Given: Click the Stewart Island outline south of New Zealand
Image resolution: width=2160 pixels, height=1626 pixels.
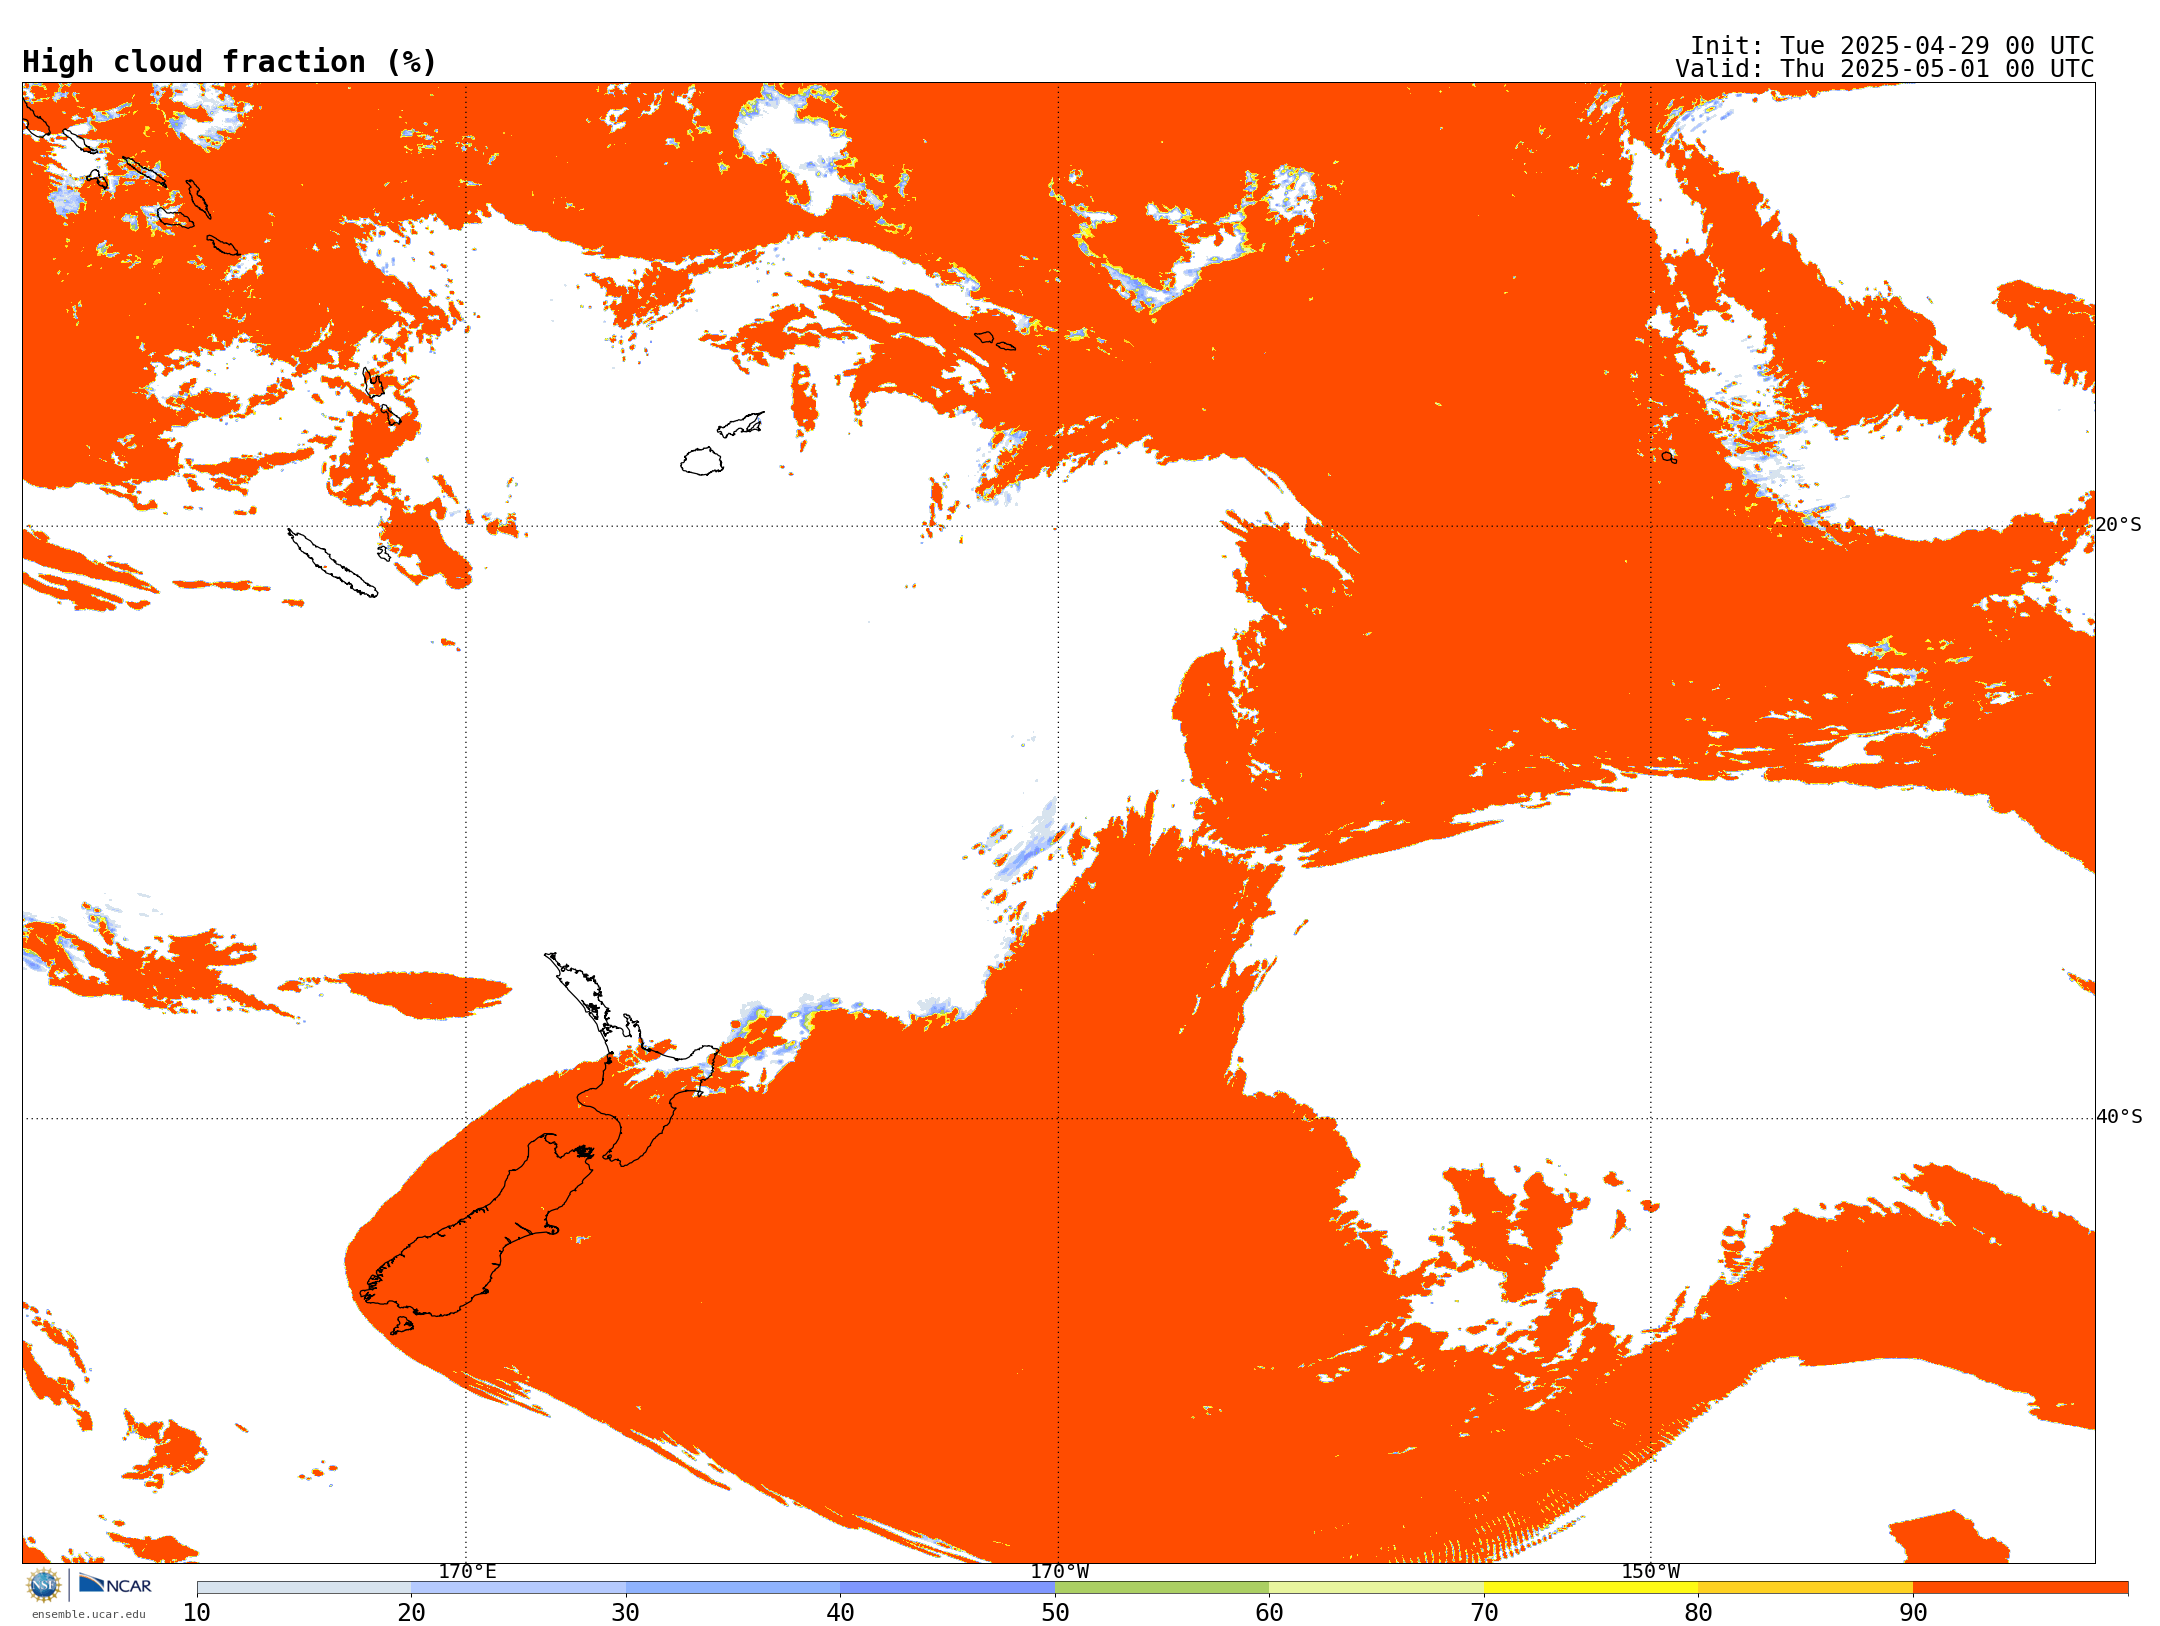Looking at the screenshot, I should pos(402,1326).
